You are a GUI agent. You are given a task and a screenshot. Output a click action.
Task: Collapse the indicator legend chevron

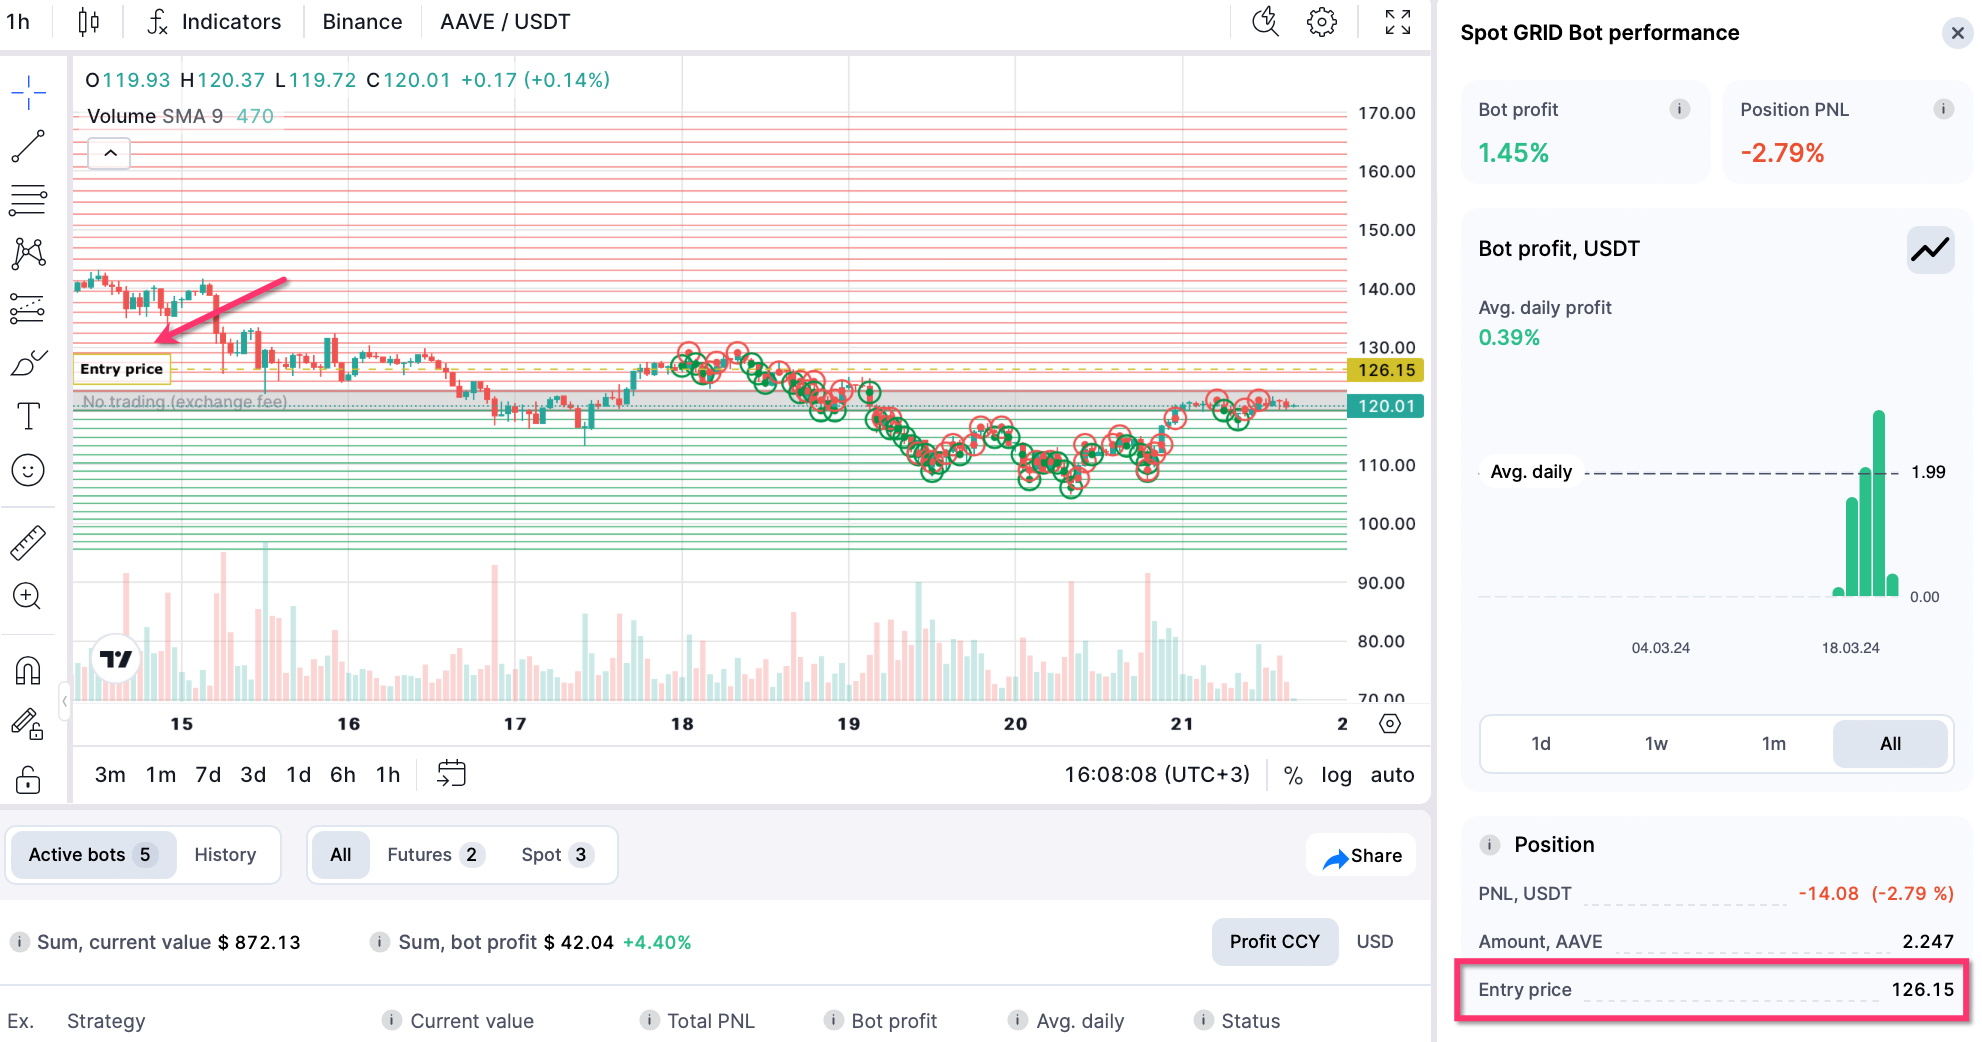tap(110, 153)
